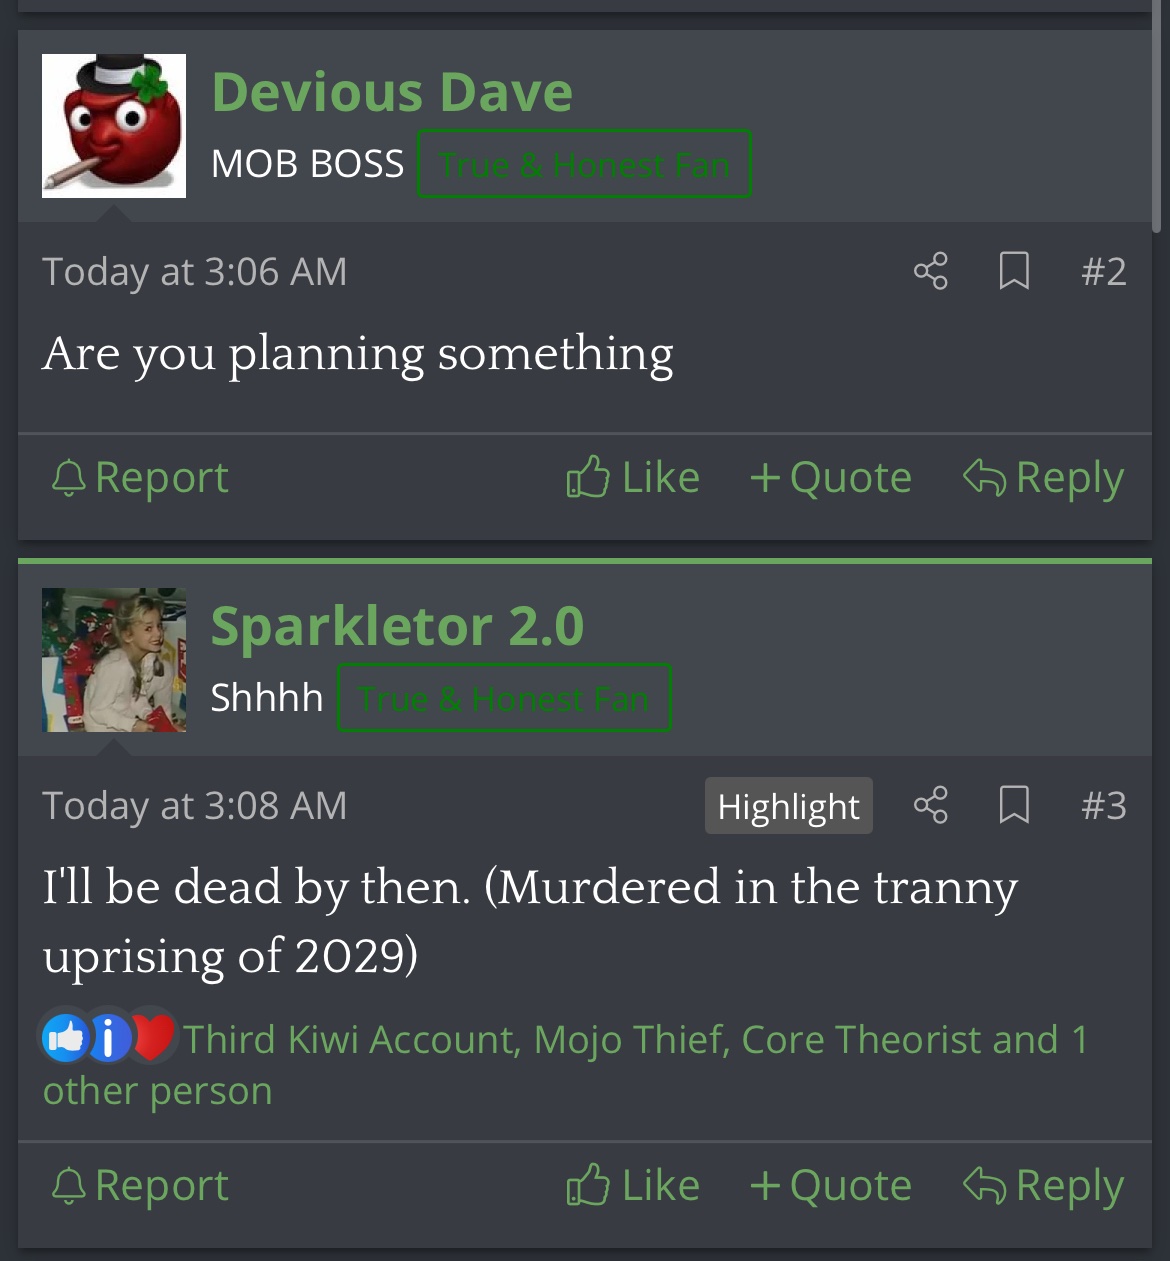This screenshot has width=1170, height=1261.
Task: Open Sparkletor 2.0 username link
Action: (x=397, y=626)
